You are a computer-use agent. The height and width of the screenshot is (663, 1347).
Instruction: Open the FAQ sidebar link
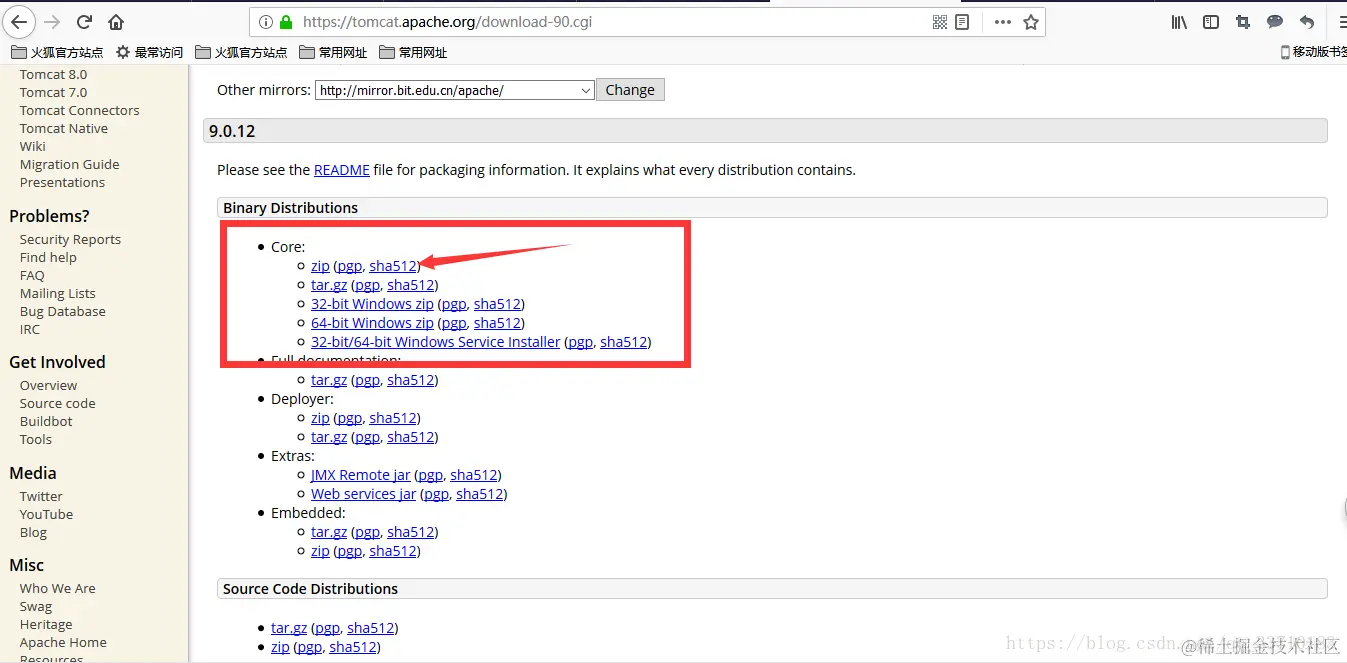pyautogui.click(x=32, y=275)
